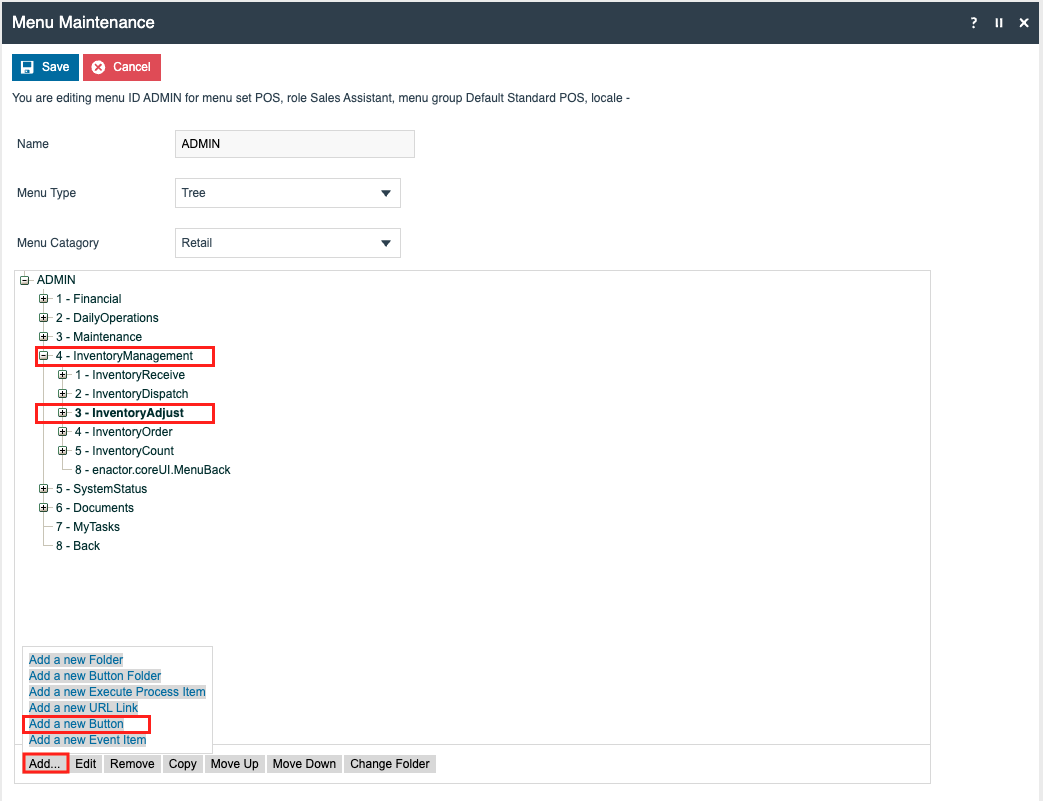Collapse the 4 - InventoryManagement folder
The image size is (1043, 801).
[x=44, y=356]
